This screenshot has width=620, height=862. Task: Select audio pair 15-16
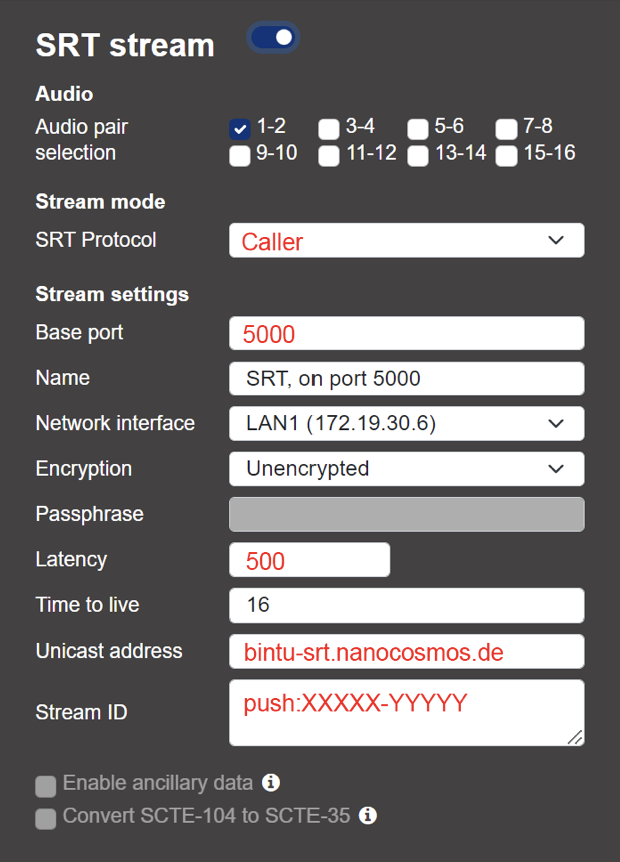point(506,156)
